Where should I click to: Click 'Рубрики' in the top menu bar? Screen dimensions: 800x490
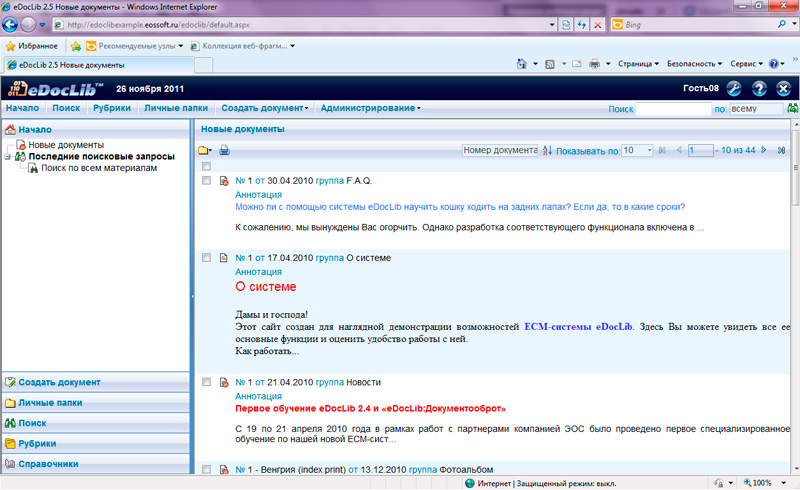[112, 108]
